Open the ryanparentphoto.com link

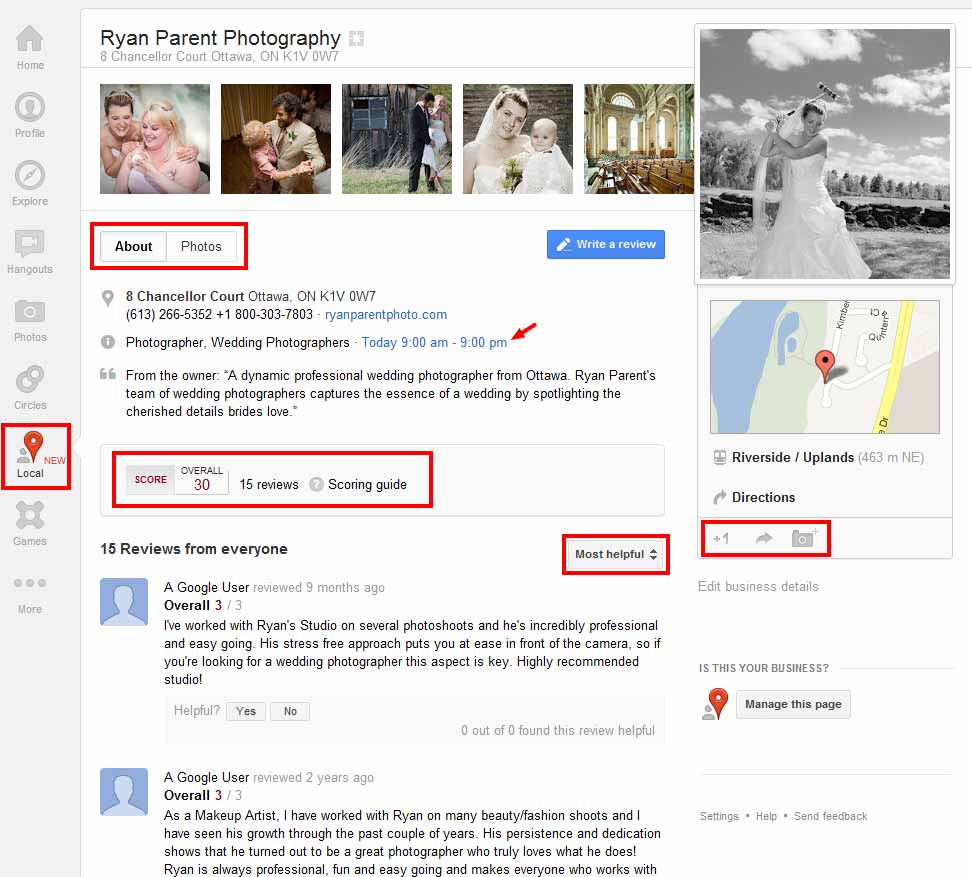coord(386,314)
